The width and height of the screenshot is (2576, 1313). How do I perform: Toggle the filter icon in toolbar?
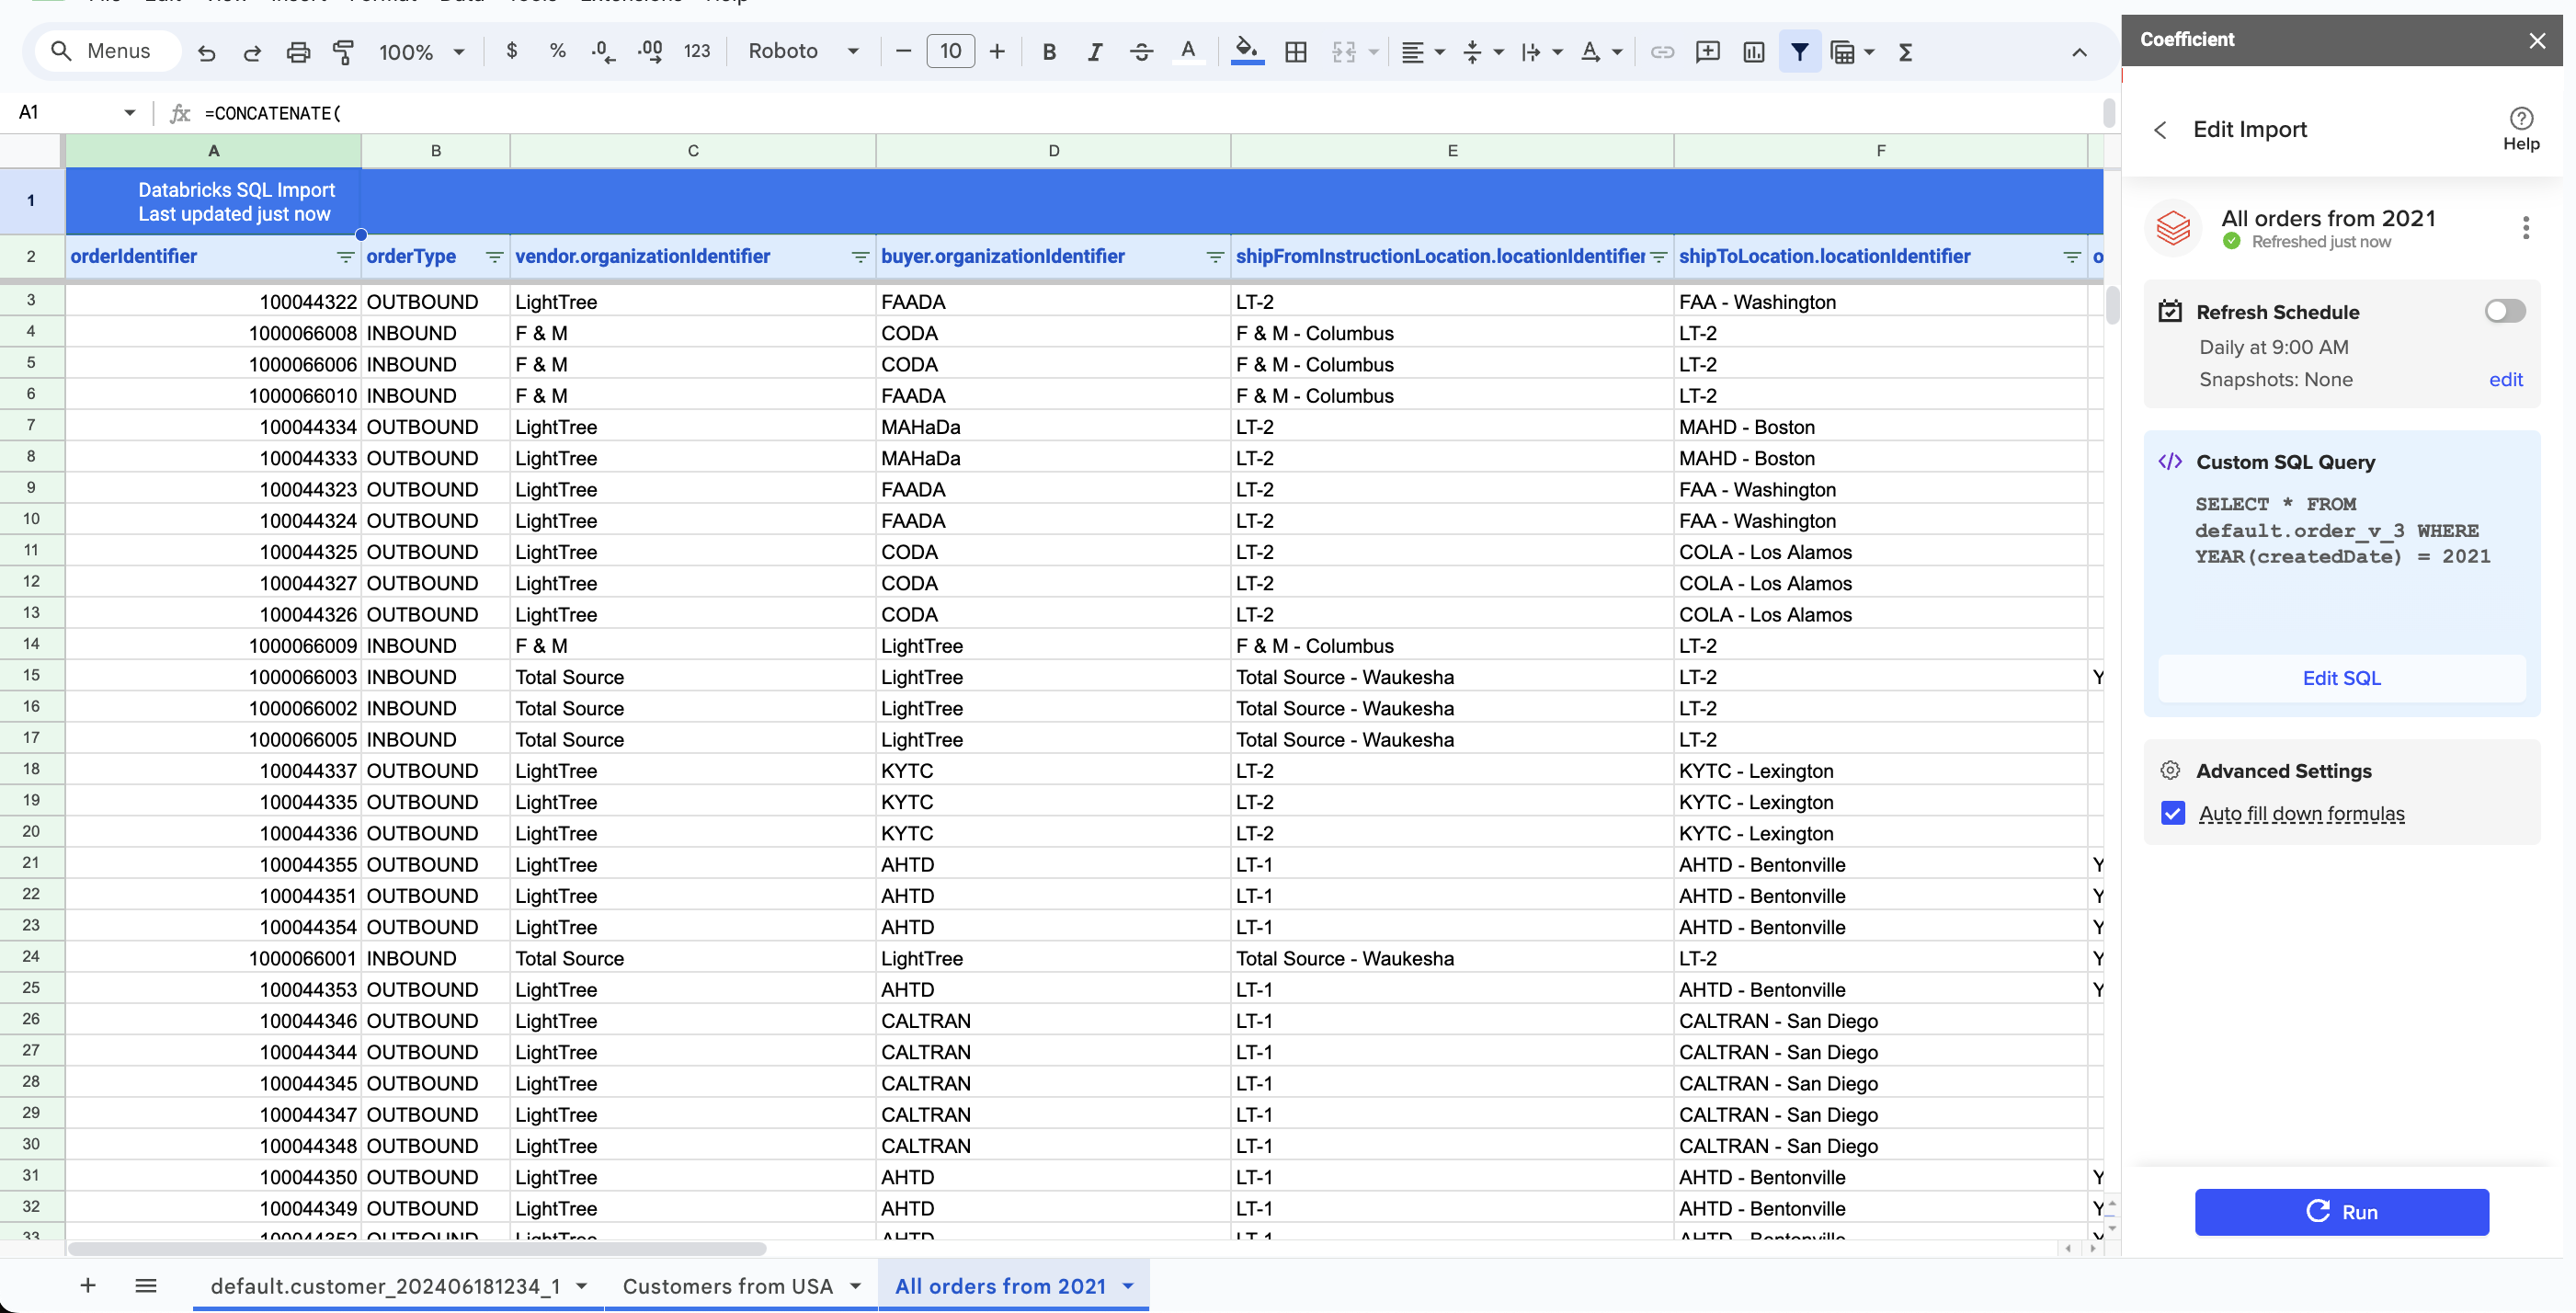point(1799,52)
